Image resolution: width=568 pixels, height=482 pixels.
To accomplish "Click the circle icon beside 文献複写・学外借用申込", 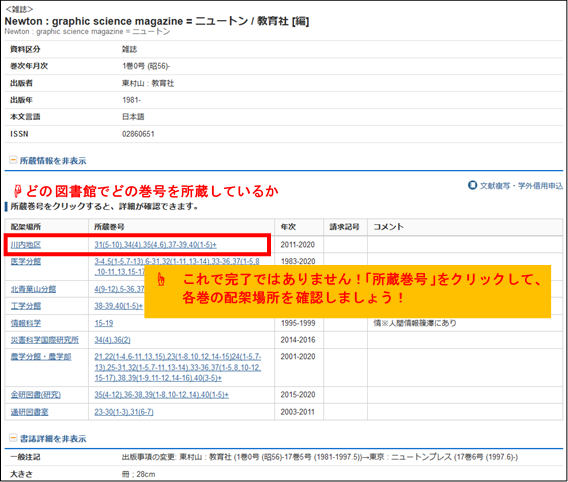I will pyautogui.click(x=472, y=185).
